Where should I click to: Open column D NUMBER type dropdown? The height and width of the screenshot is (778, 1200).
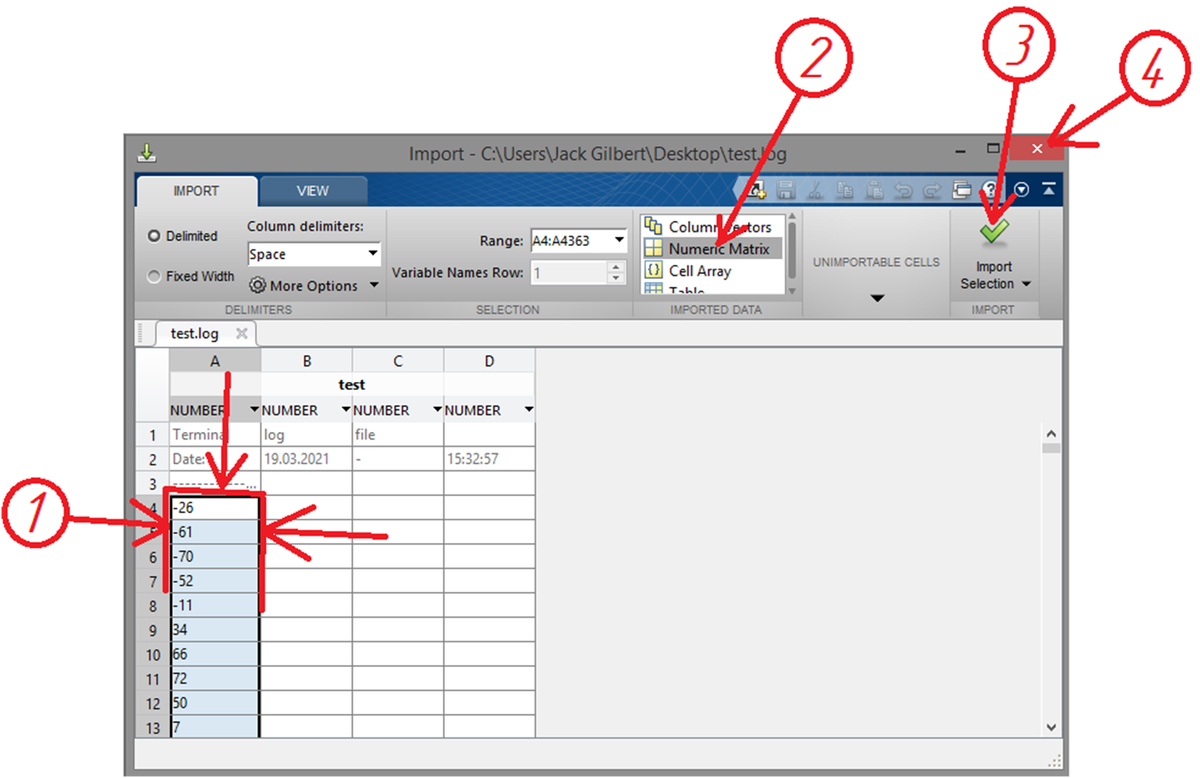coord(528,410)
